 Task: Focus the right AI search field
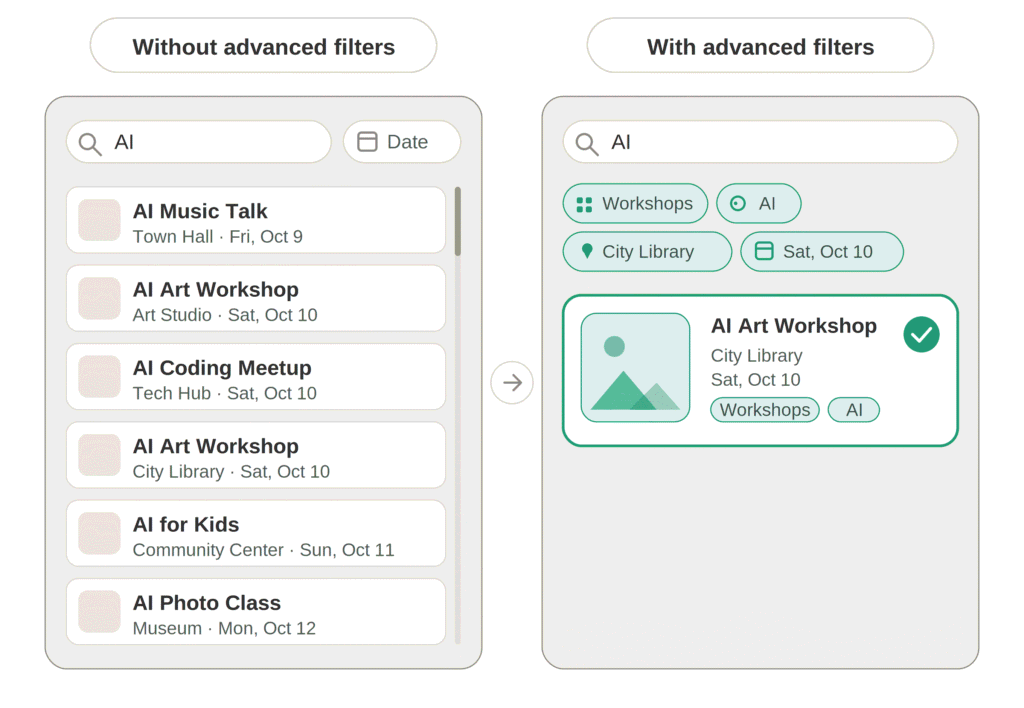point(760,142)
